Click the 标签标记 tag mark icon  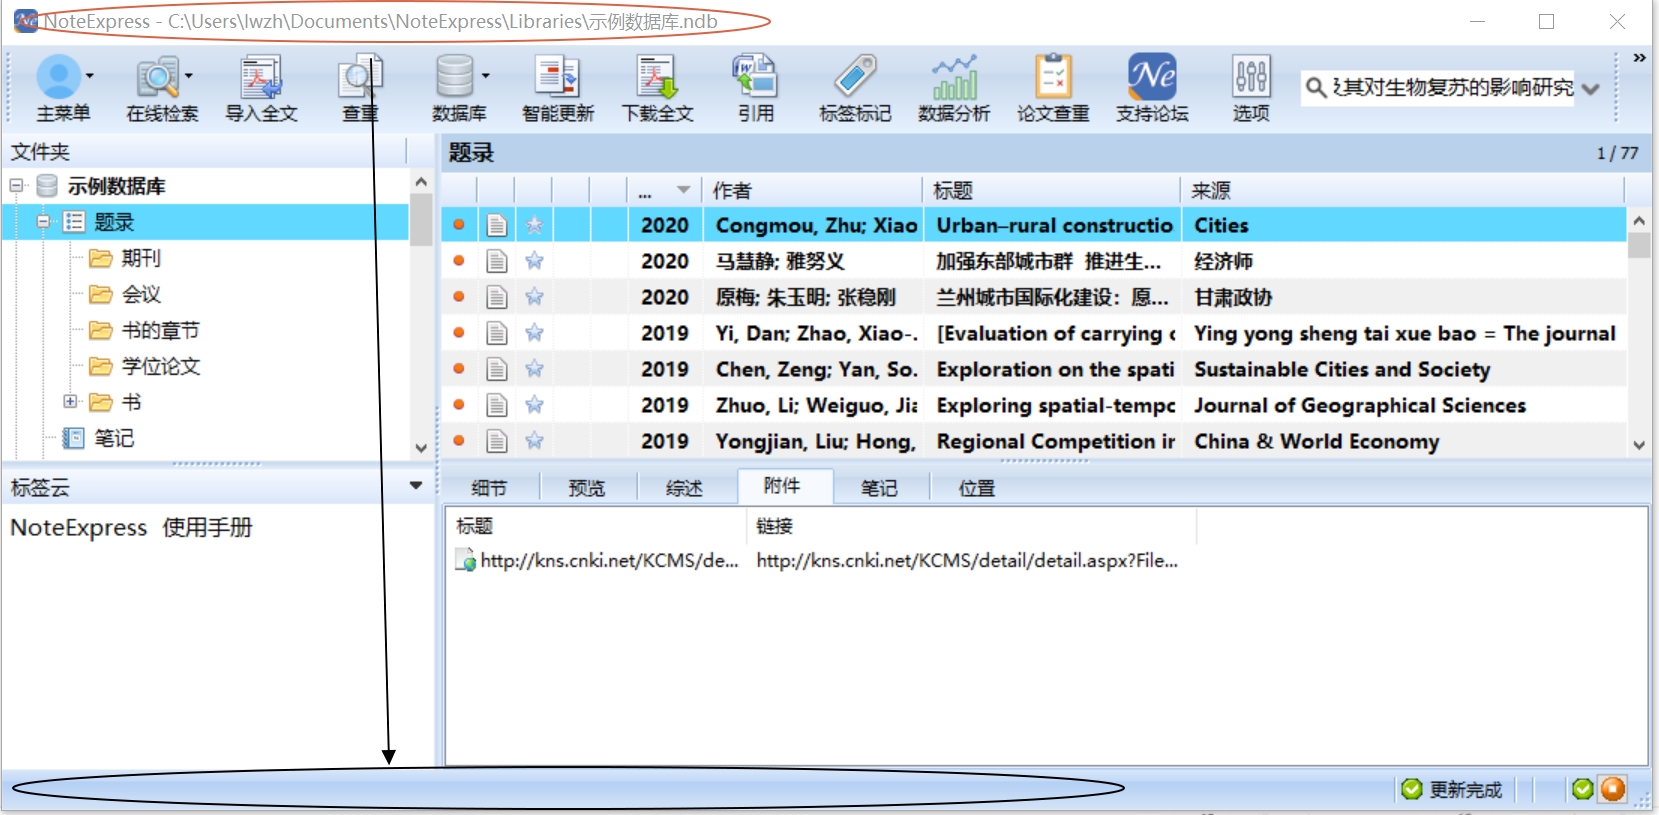click(x=855, y=76)
